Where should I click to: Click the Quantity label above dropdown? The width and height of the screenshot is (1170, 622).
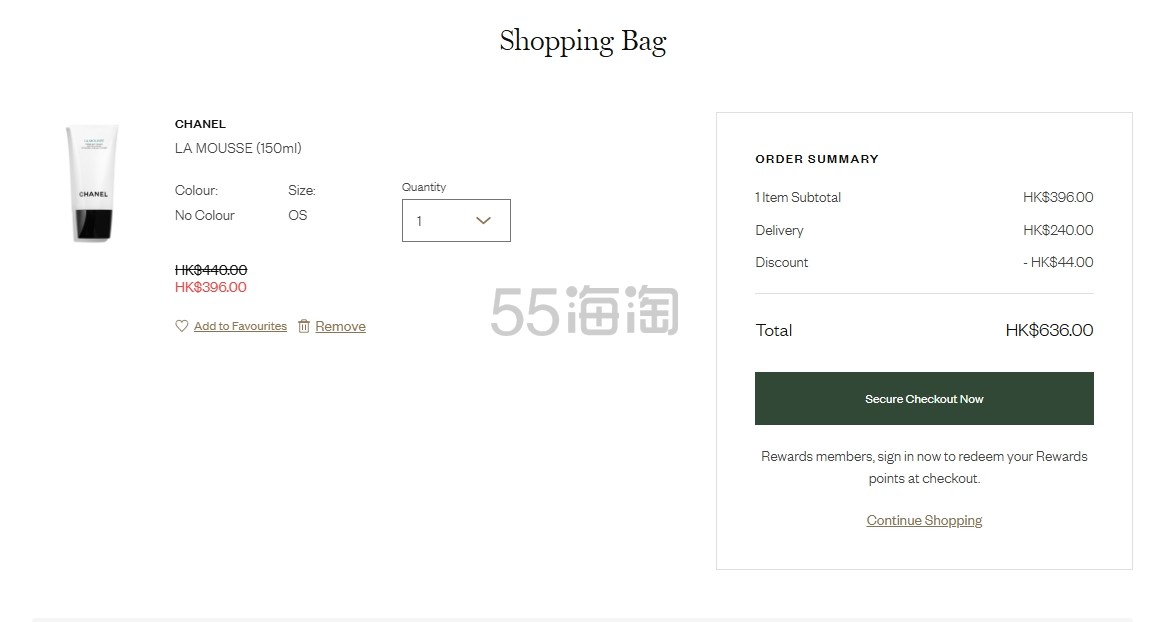[424, 187]
